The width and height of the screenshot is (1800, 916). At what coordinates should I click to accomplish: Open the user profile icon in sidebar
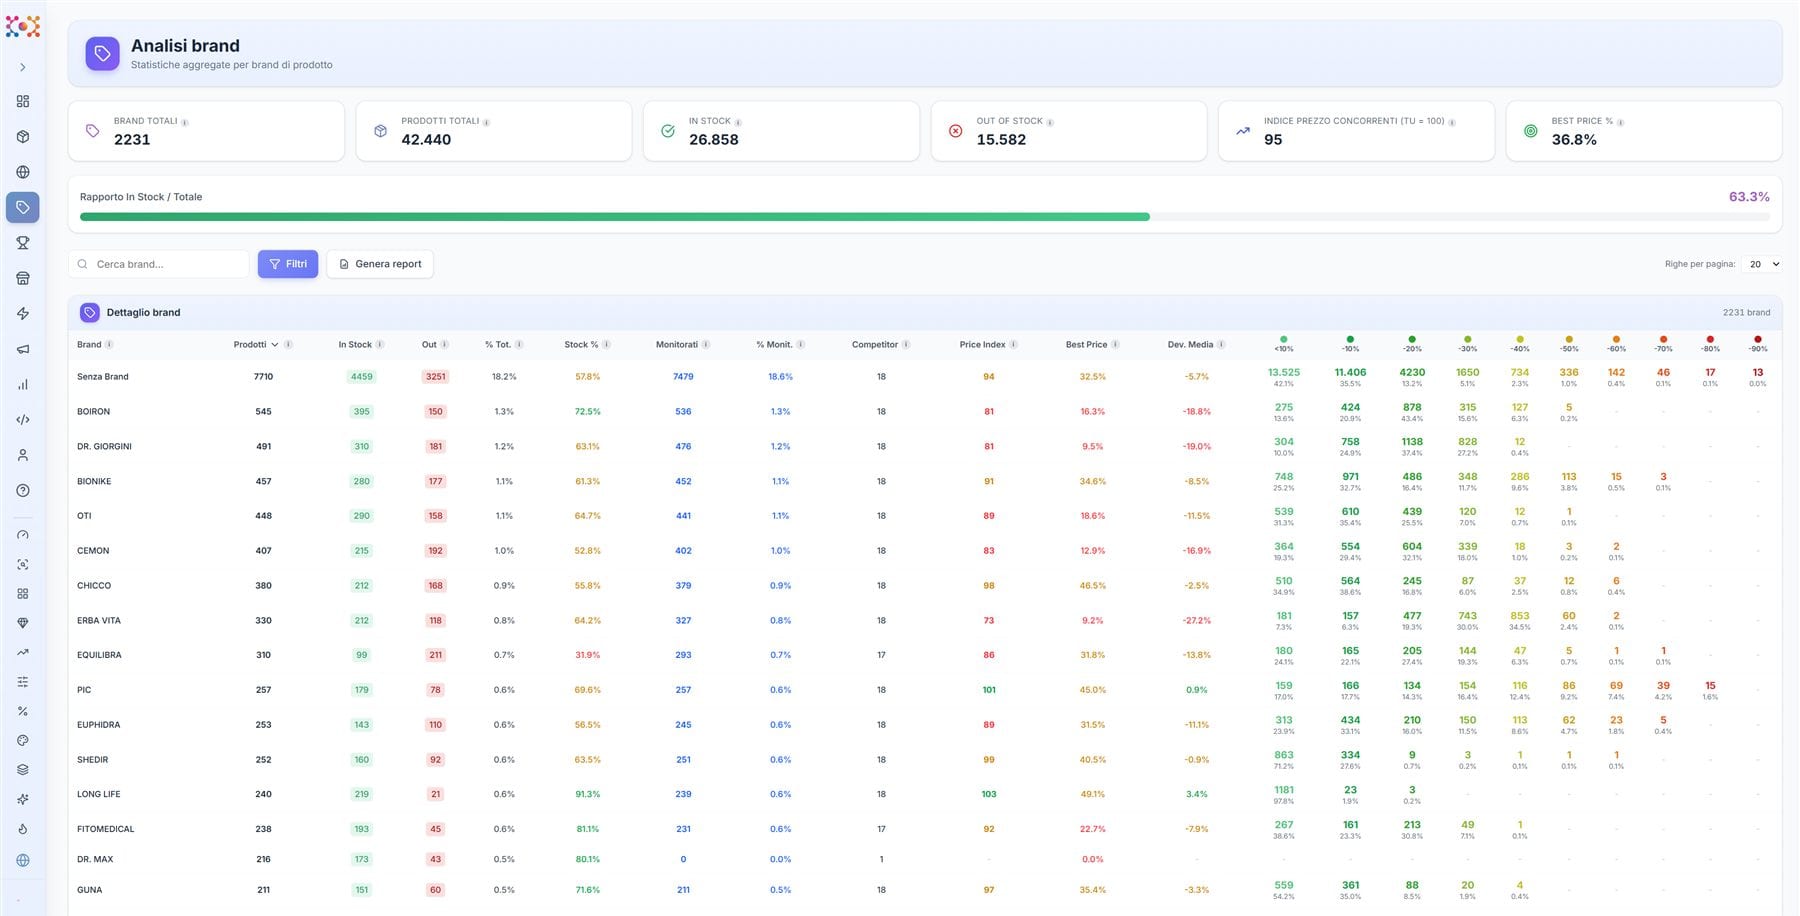click(x=22, y=455)
